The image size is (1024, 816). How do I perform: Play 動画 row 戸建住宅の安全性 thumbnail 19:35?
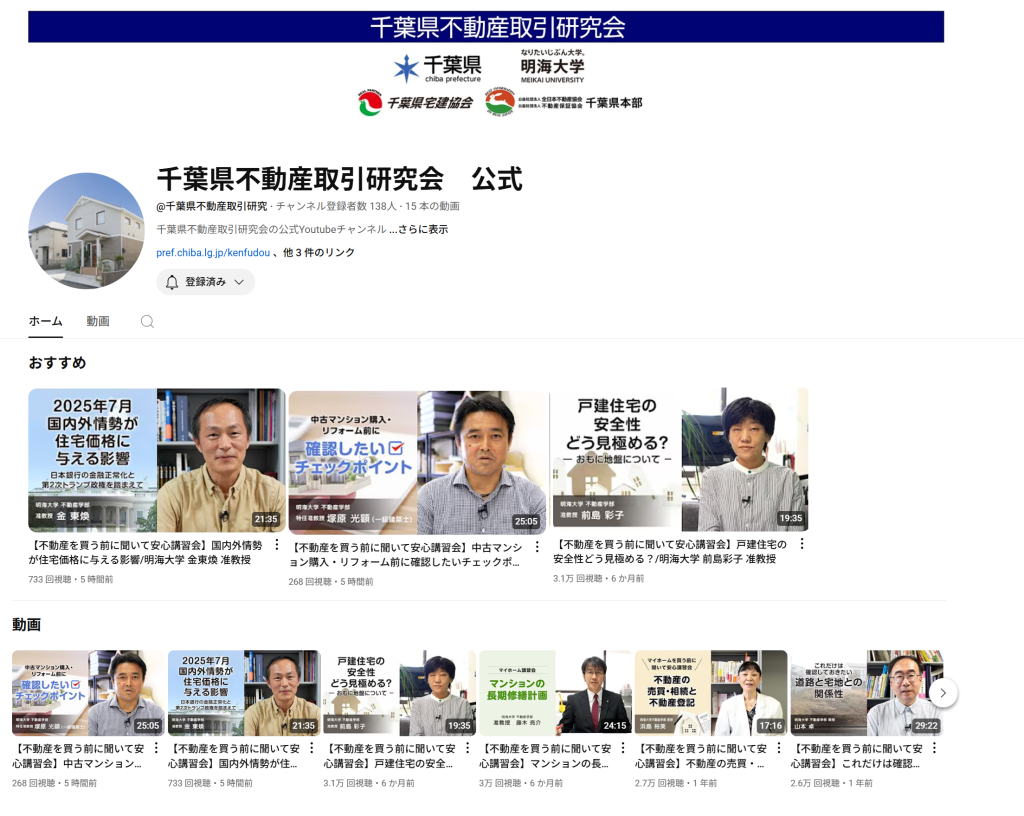[x=400, y=693]
